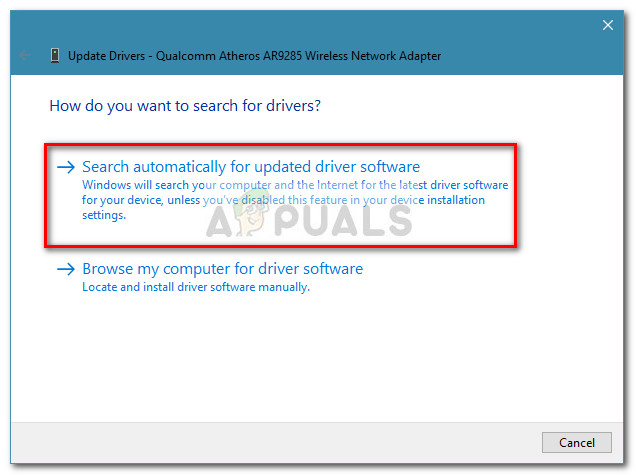Click the Cancel button
Screen dimensions: 635x475
pyautogui.click(x=577, y=443)
